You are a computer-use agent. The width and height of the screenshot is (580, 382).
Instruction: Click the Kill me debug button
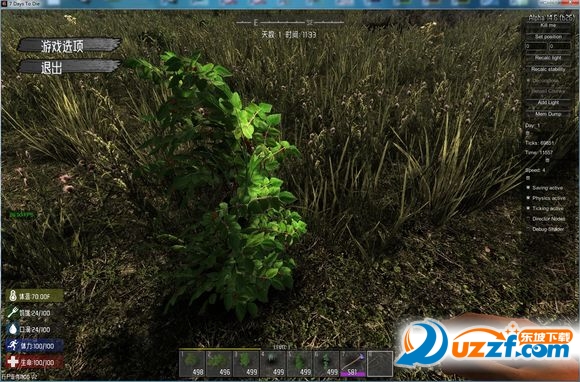[548, 26]
